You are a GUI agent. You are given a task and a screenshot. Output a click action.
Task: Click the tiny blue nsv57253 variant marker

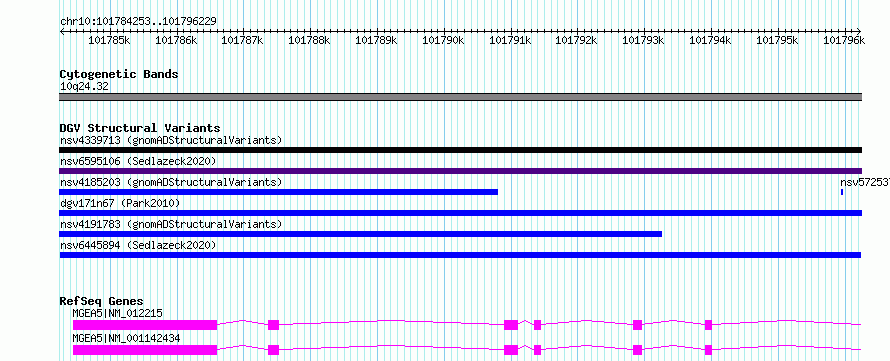842,192
